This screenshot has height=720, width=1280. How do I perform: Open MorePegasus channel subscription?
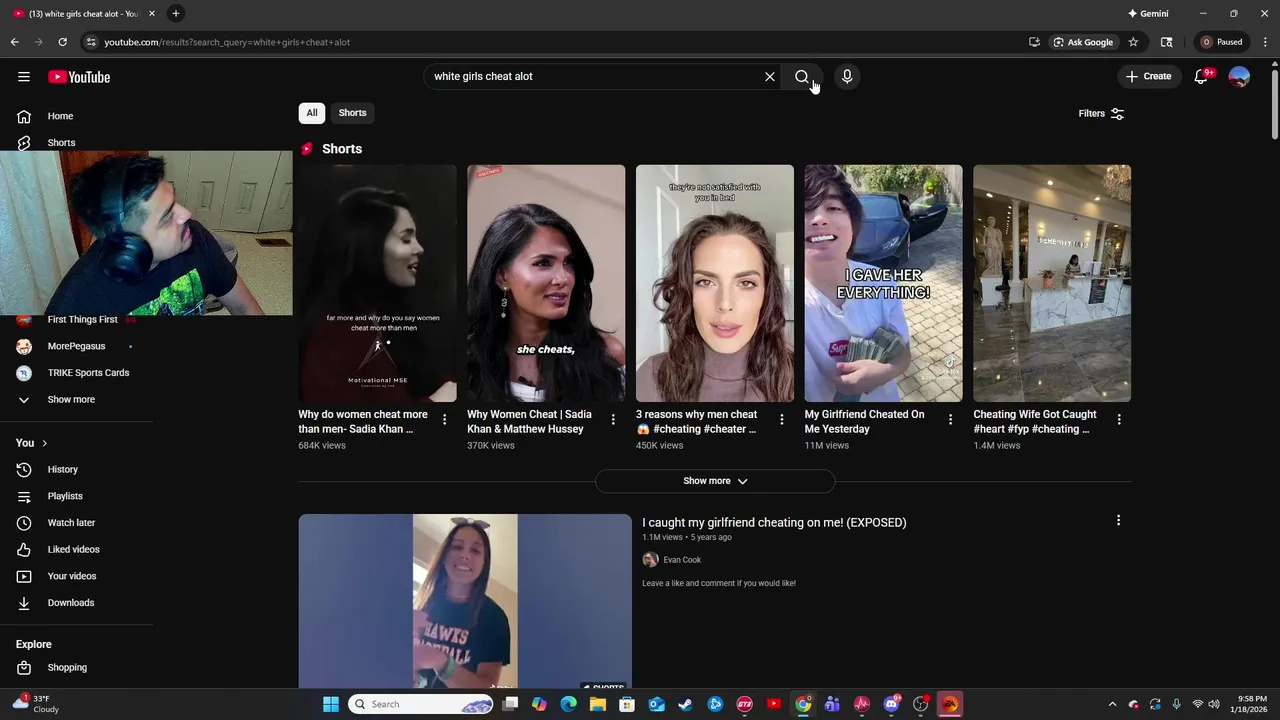pos(77,346)
